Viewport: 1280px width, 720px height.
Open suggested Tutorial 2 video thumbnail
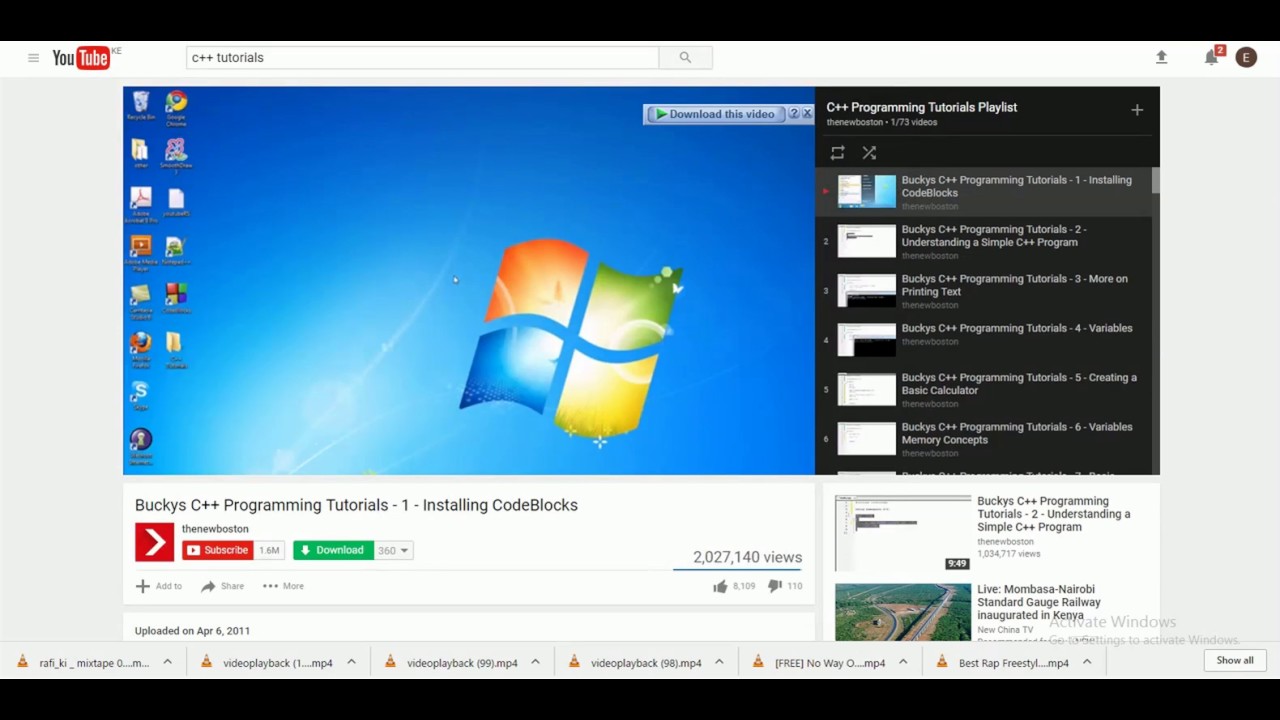903,533
